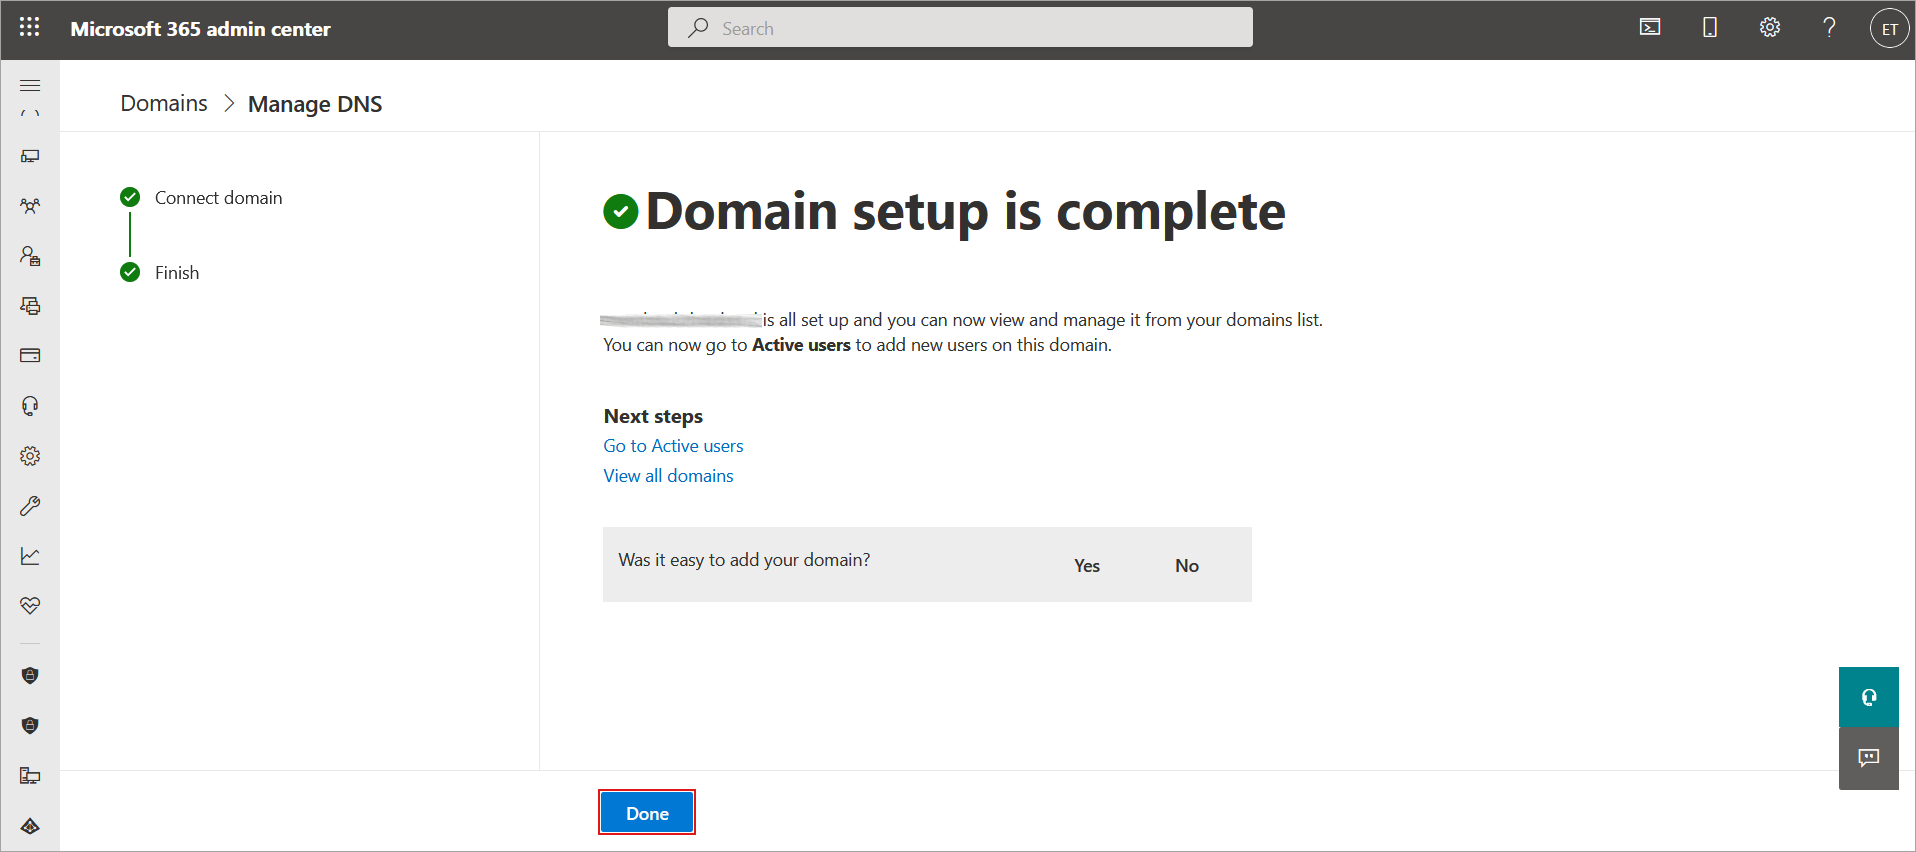Open the header settings gear panel
This screenshot has height=852, width=1916.
(x=1770, y=28)
